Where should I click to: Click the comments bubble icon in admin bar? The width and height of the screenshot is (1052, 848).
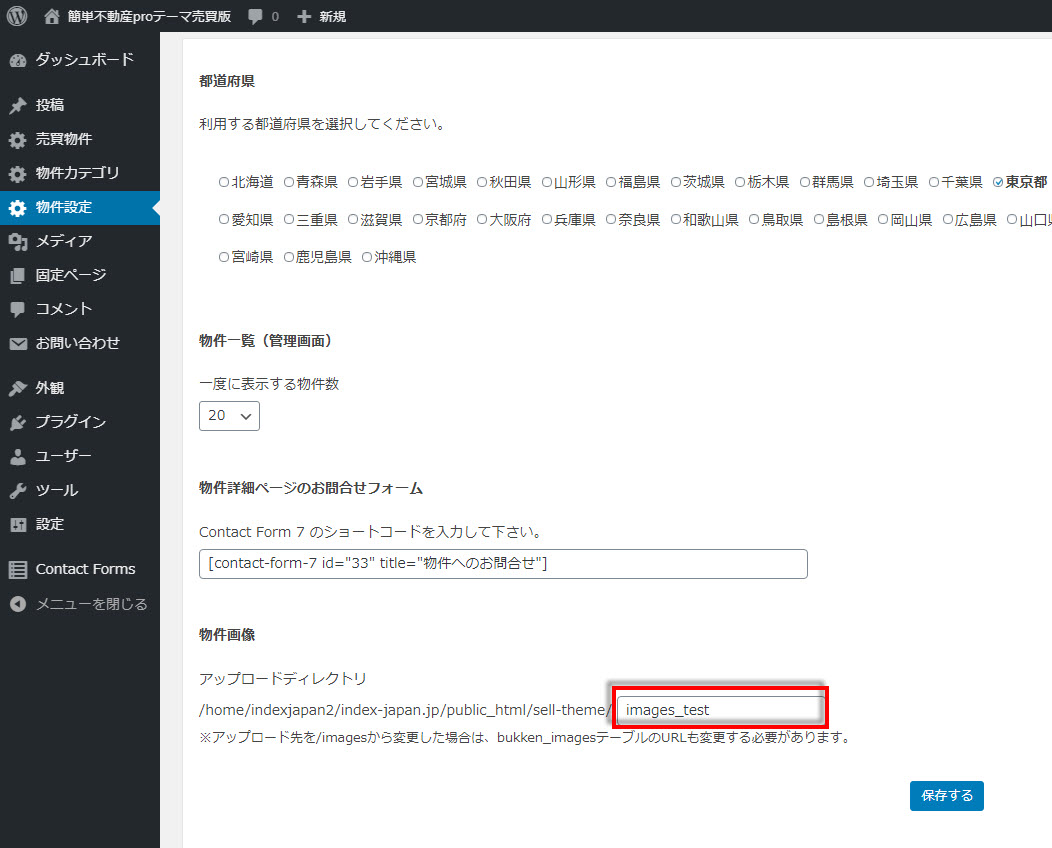256,17
